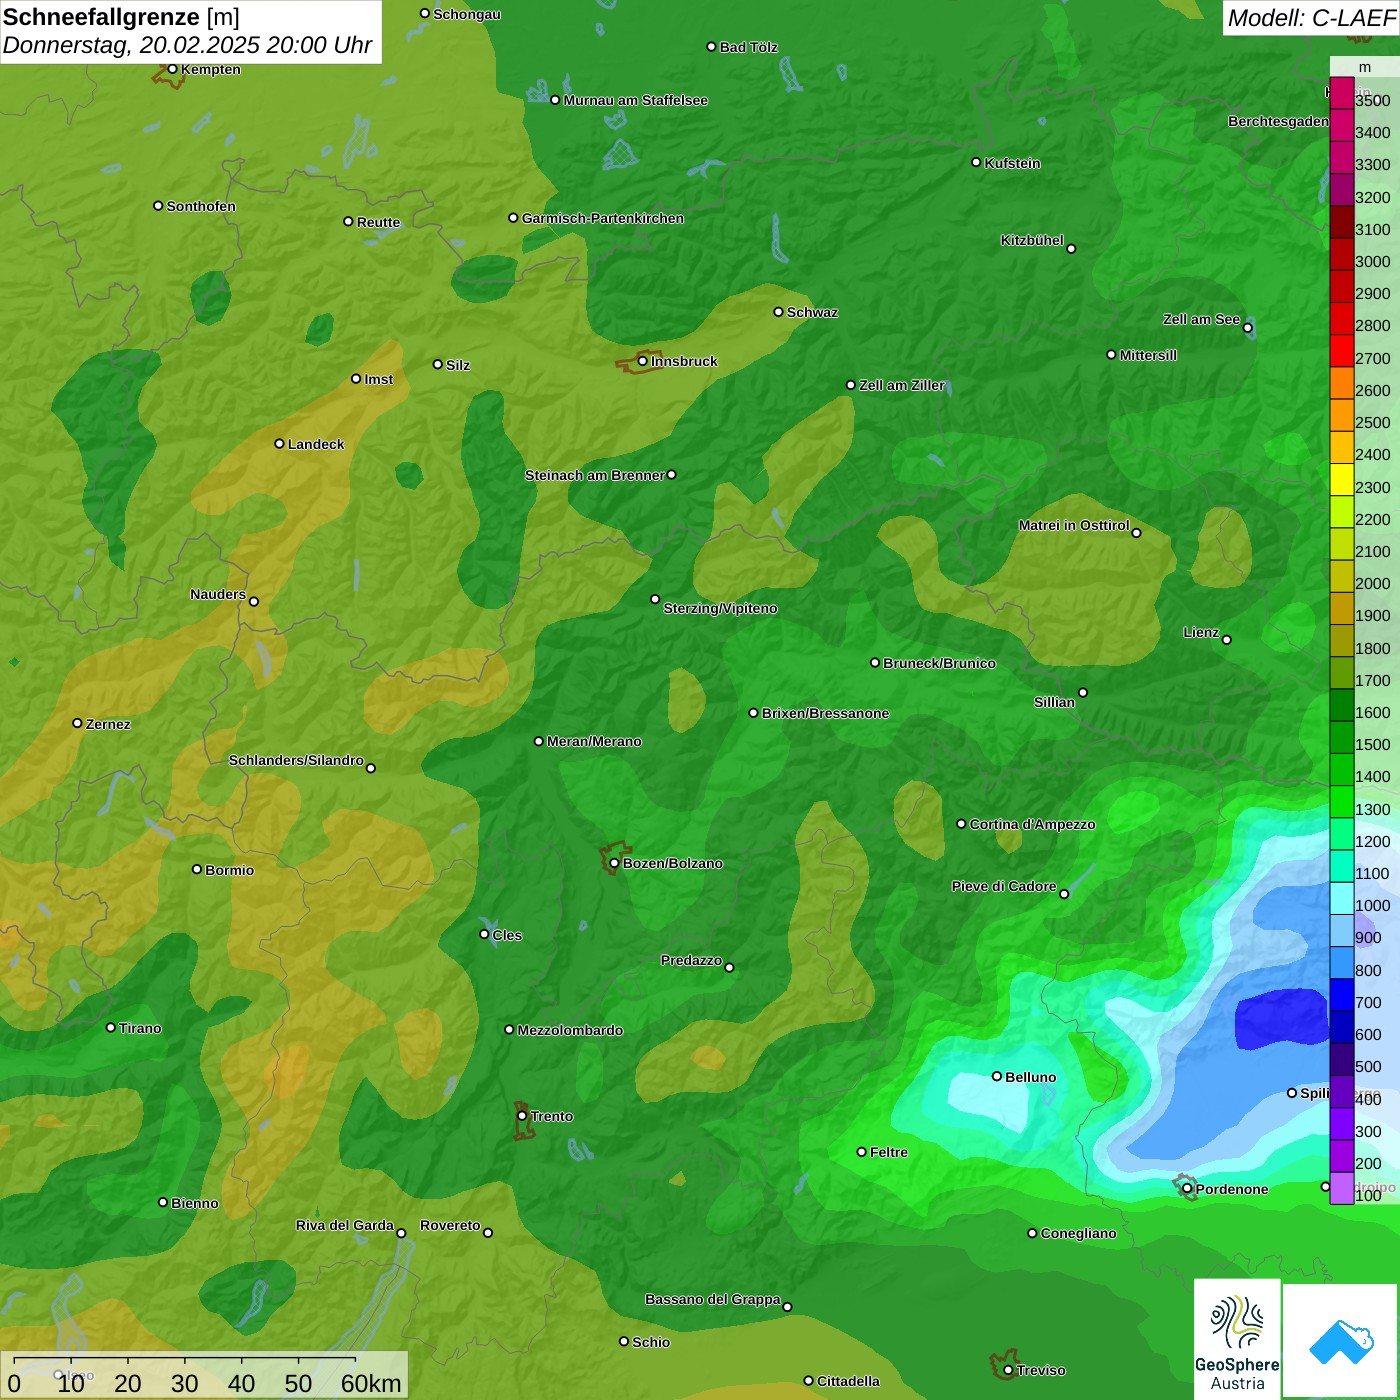Select the 2300 m yellow legend swatch
Screen dimensions: 1400x1400
tap(1341, 480)
